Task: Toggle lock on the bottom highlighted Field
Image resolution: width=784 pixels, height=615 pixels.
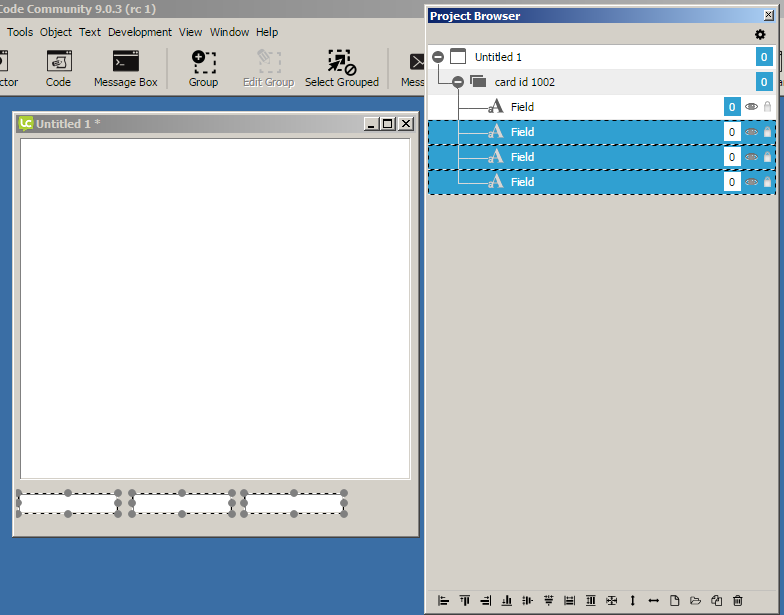Action: point(768,182)
